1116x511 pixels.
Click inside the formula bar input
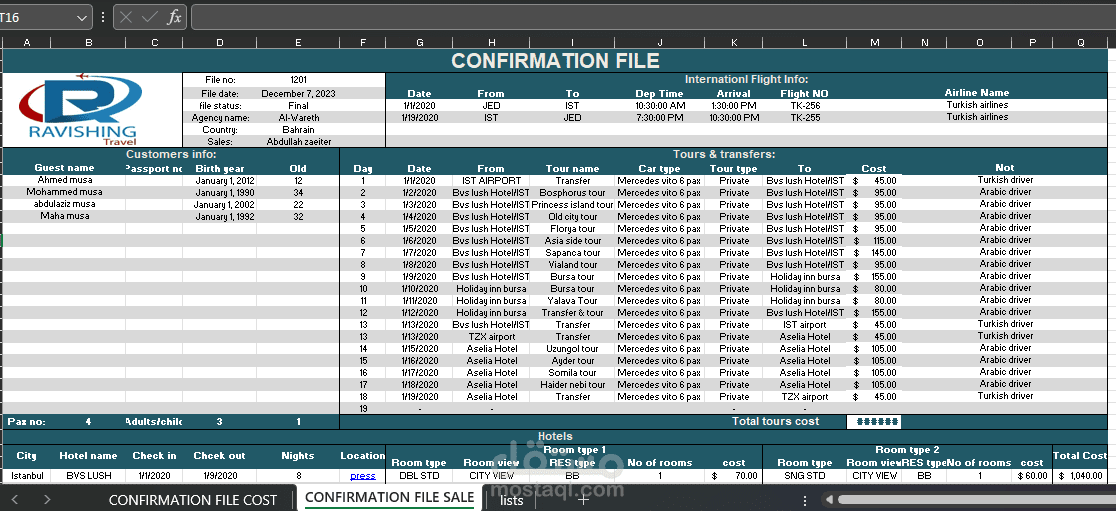click(653, 17)
